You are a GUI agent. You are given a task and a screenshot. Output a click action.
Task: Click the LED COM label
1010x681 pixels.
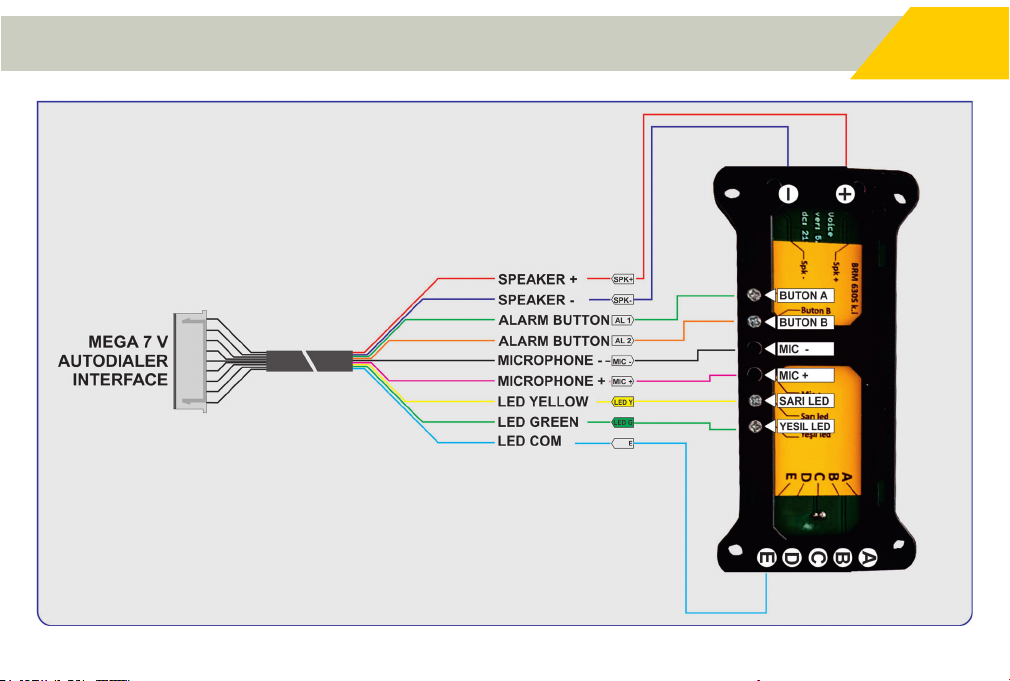tap(529, 441)
